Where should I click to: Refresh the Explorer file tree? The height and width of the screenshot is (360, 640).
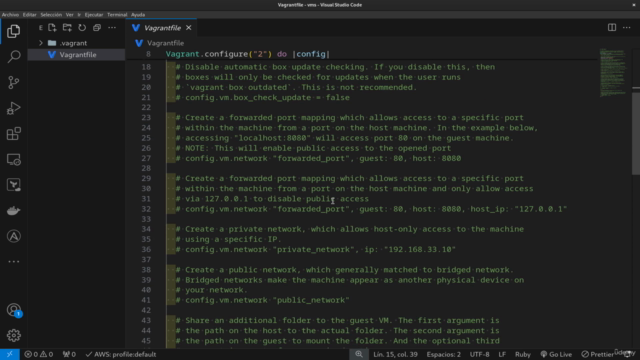pos(82,28)
